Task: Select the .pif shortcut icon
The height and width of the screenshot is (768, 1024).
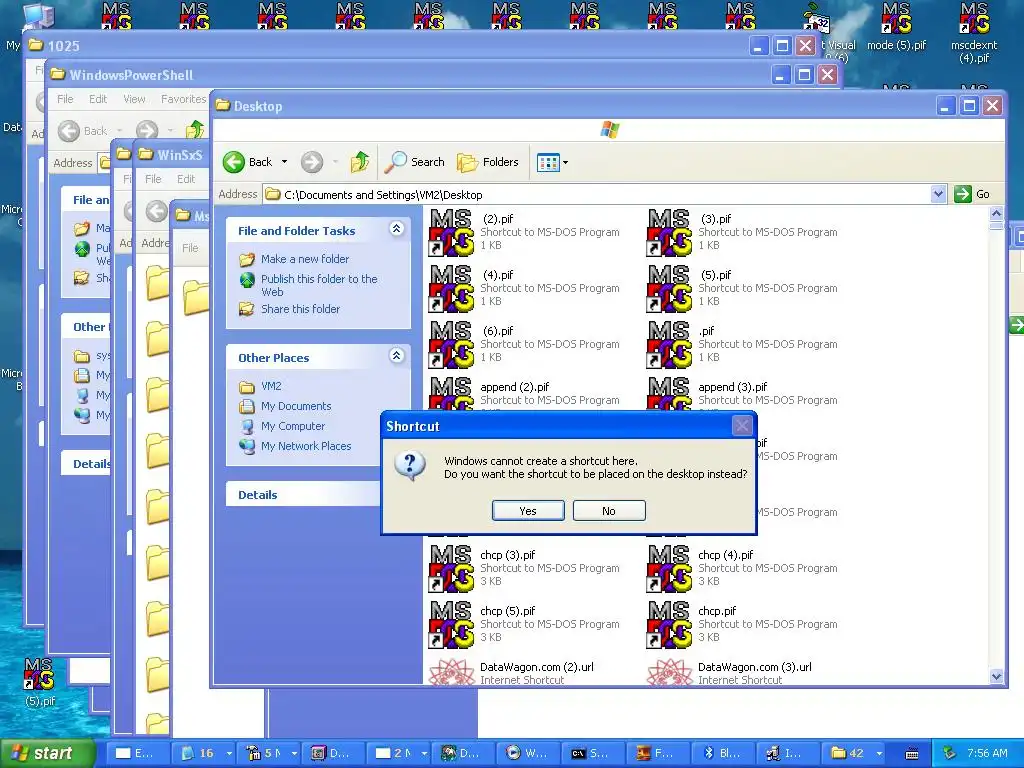Action: 669,345
